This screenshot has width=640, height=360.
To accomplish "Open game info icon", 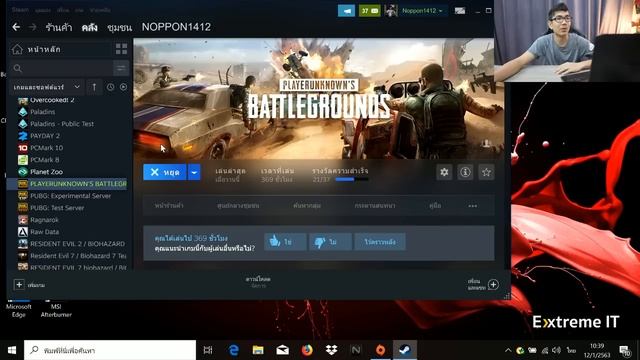I will 465,172.
